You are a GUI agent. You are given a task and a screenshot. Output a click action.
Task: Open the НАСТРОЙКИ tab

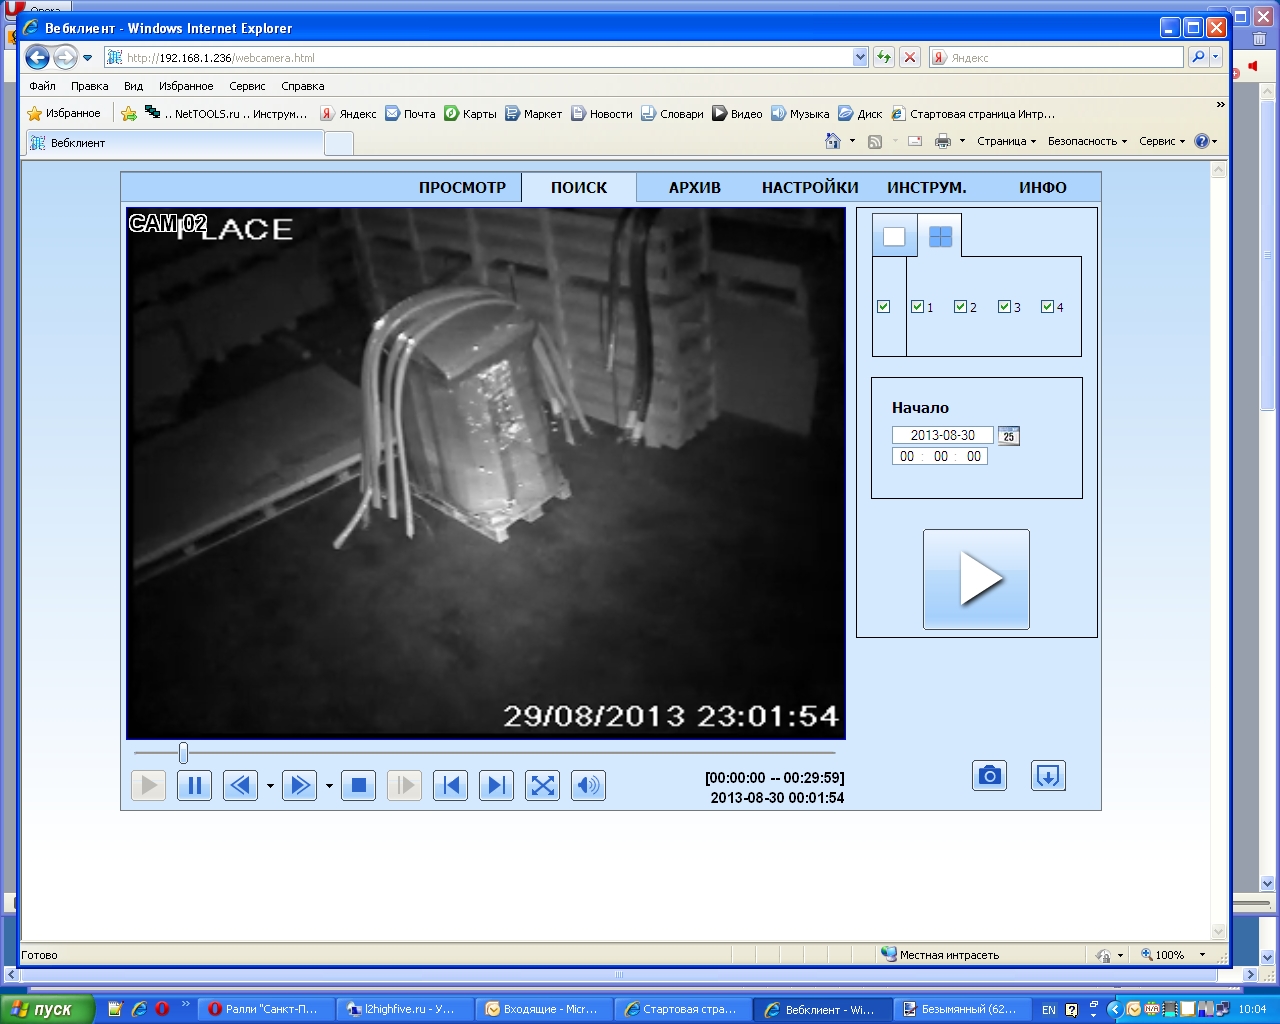click(810, 188)
